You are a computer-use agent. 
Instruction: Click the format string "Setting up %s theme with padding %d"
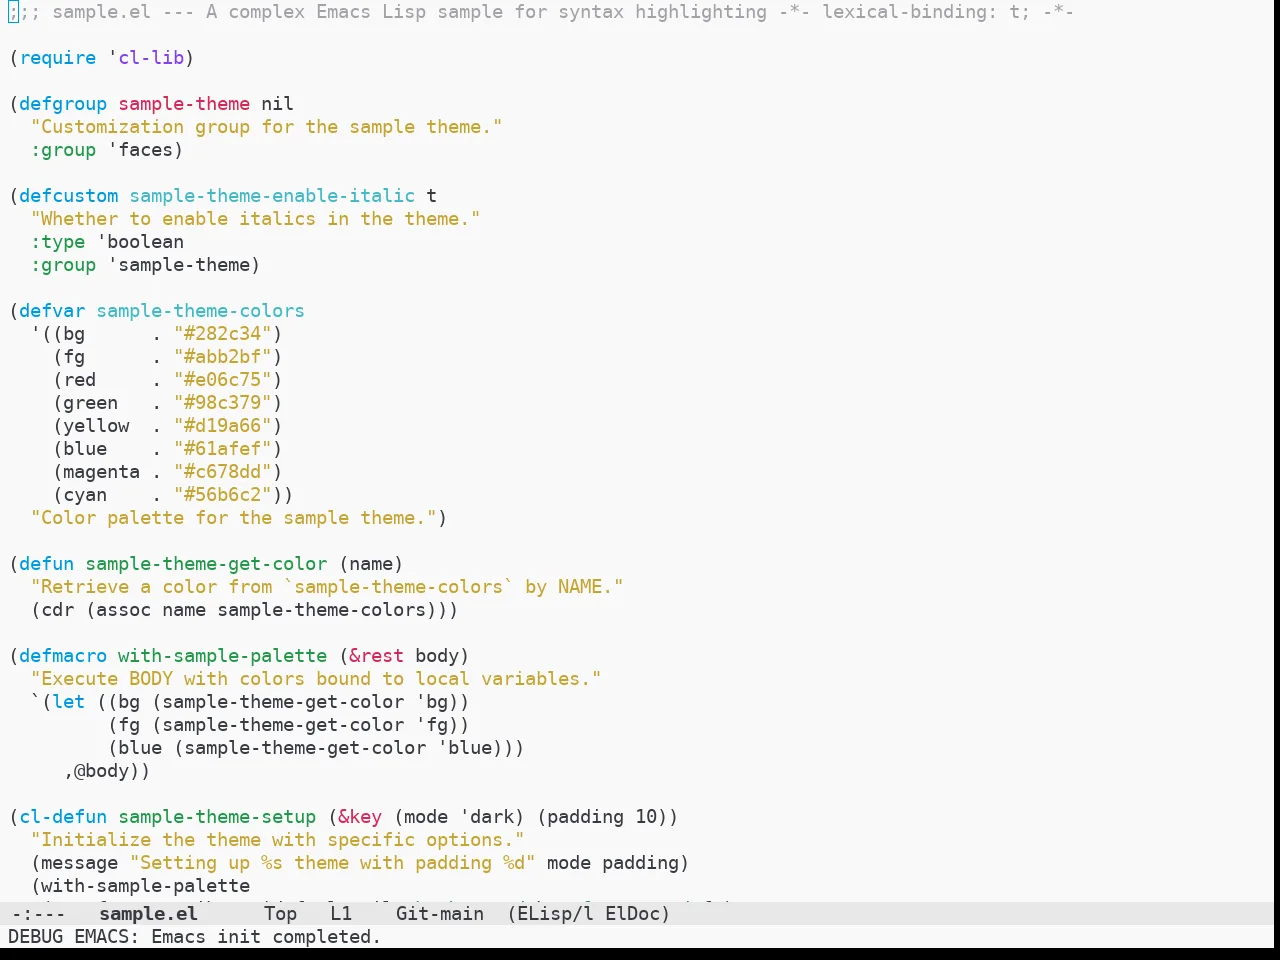[x=332, y=863]
